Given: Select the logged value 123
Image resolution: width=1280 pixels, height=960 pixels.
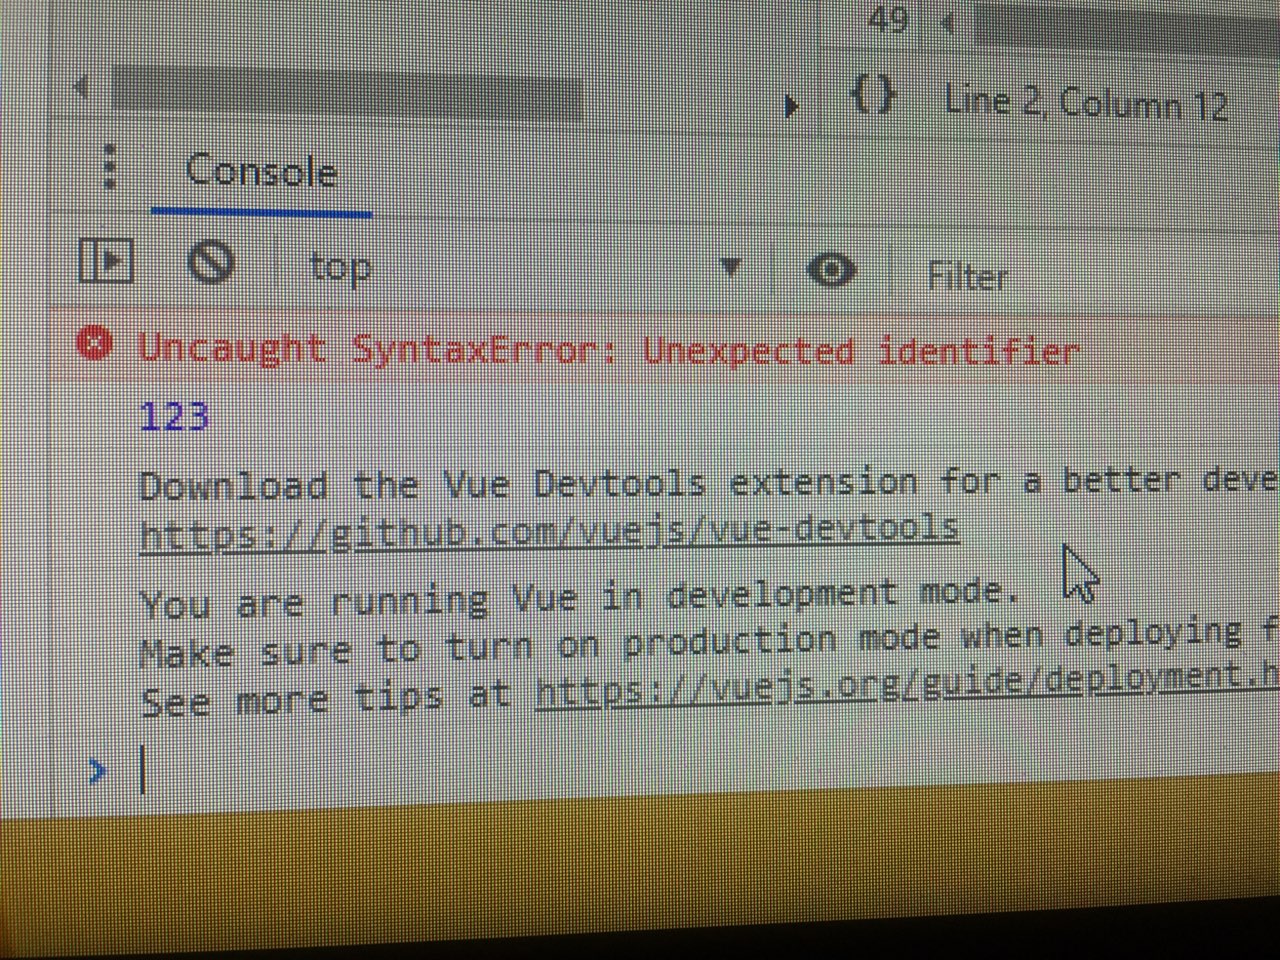Looking at the screenshot, I should pyautogui.click(x=174, y=415).
